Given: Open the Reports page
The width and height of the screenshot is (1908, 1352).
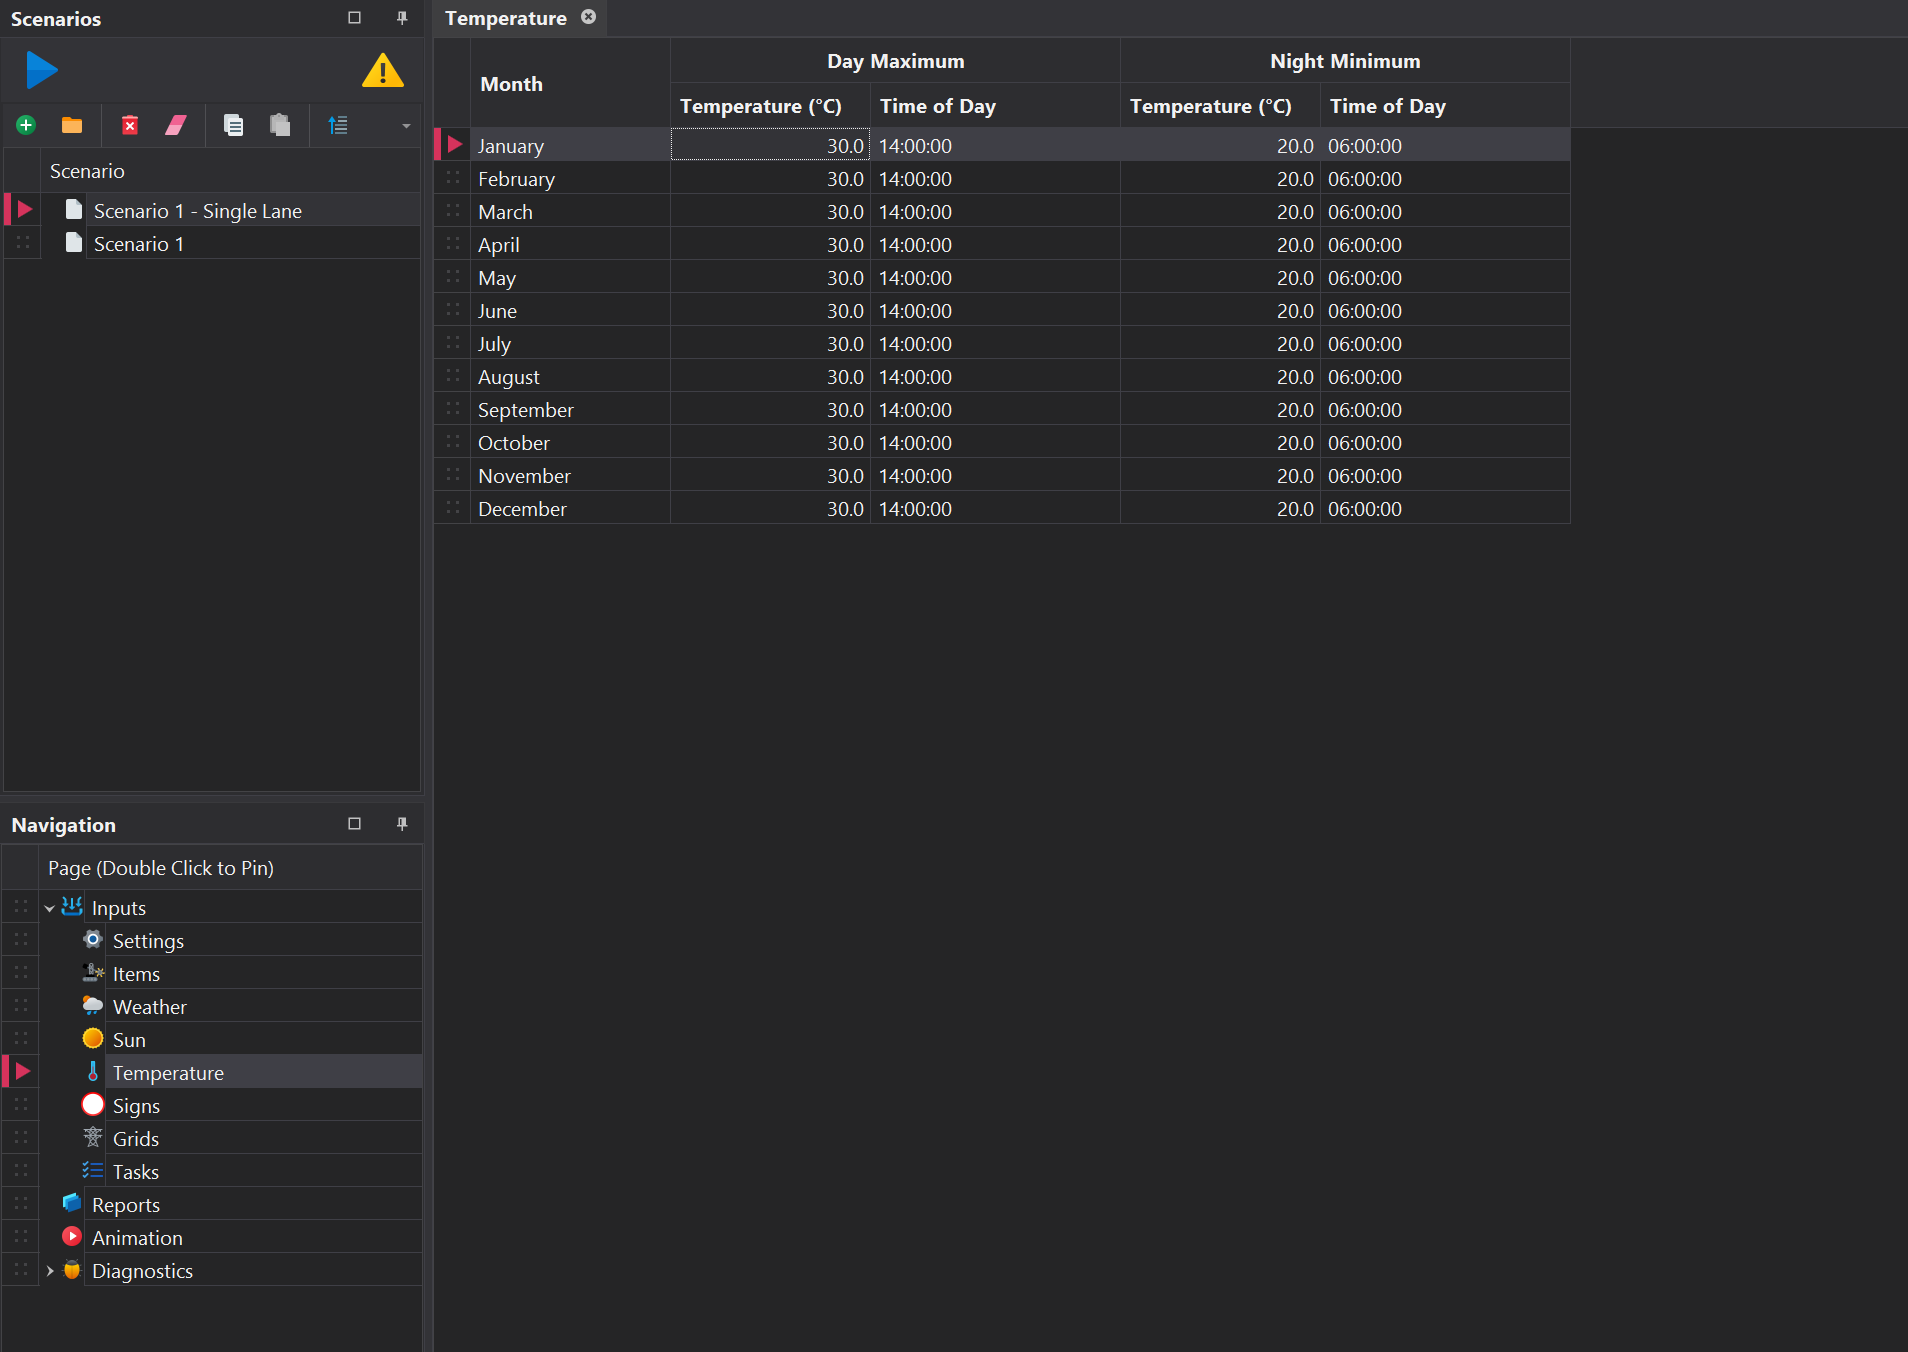Looking at the screenshot, I should point(125,1205).
